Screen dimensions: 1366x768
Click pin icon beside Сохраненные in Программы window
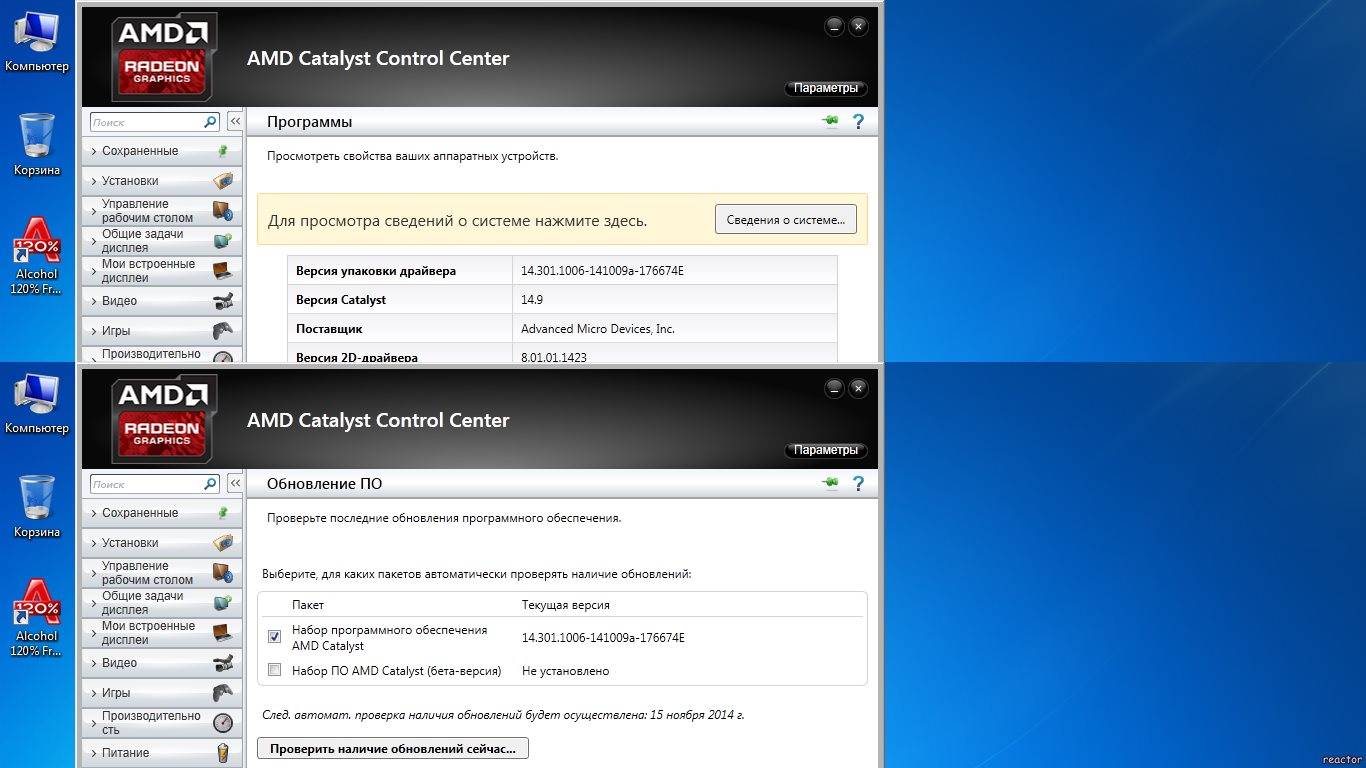click(223, 151)
